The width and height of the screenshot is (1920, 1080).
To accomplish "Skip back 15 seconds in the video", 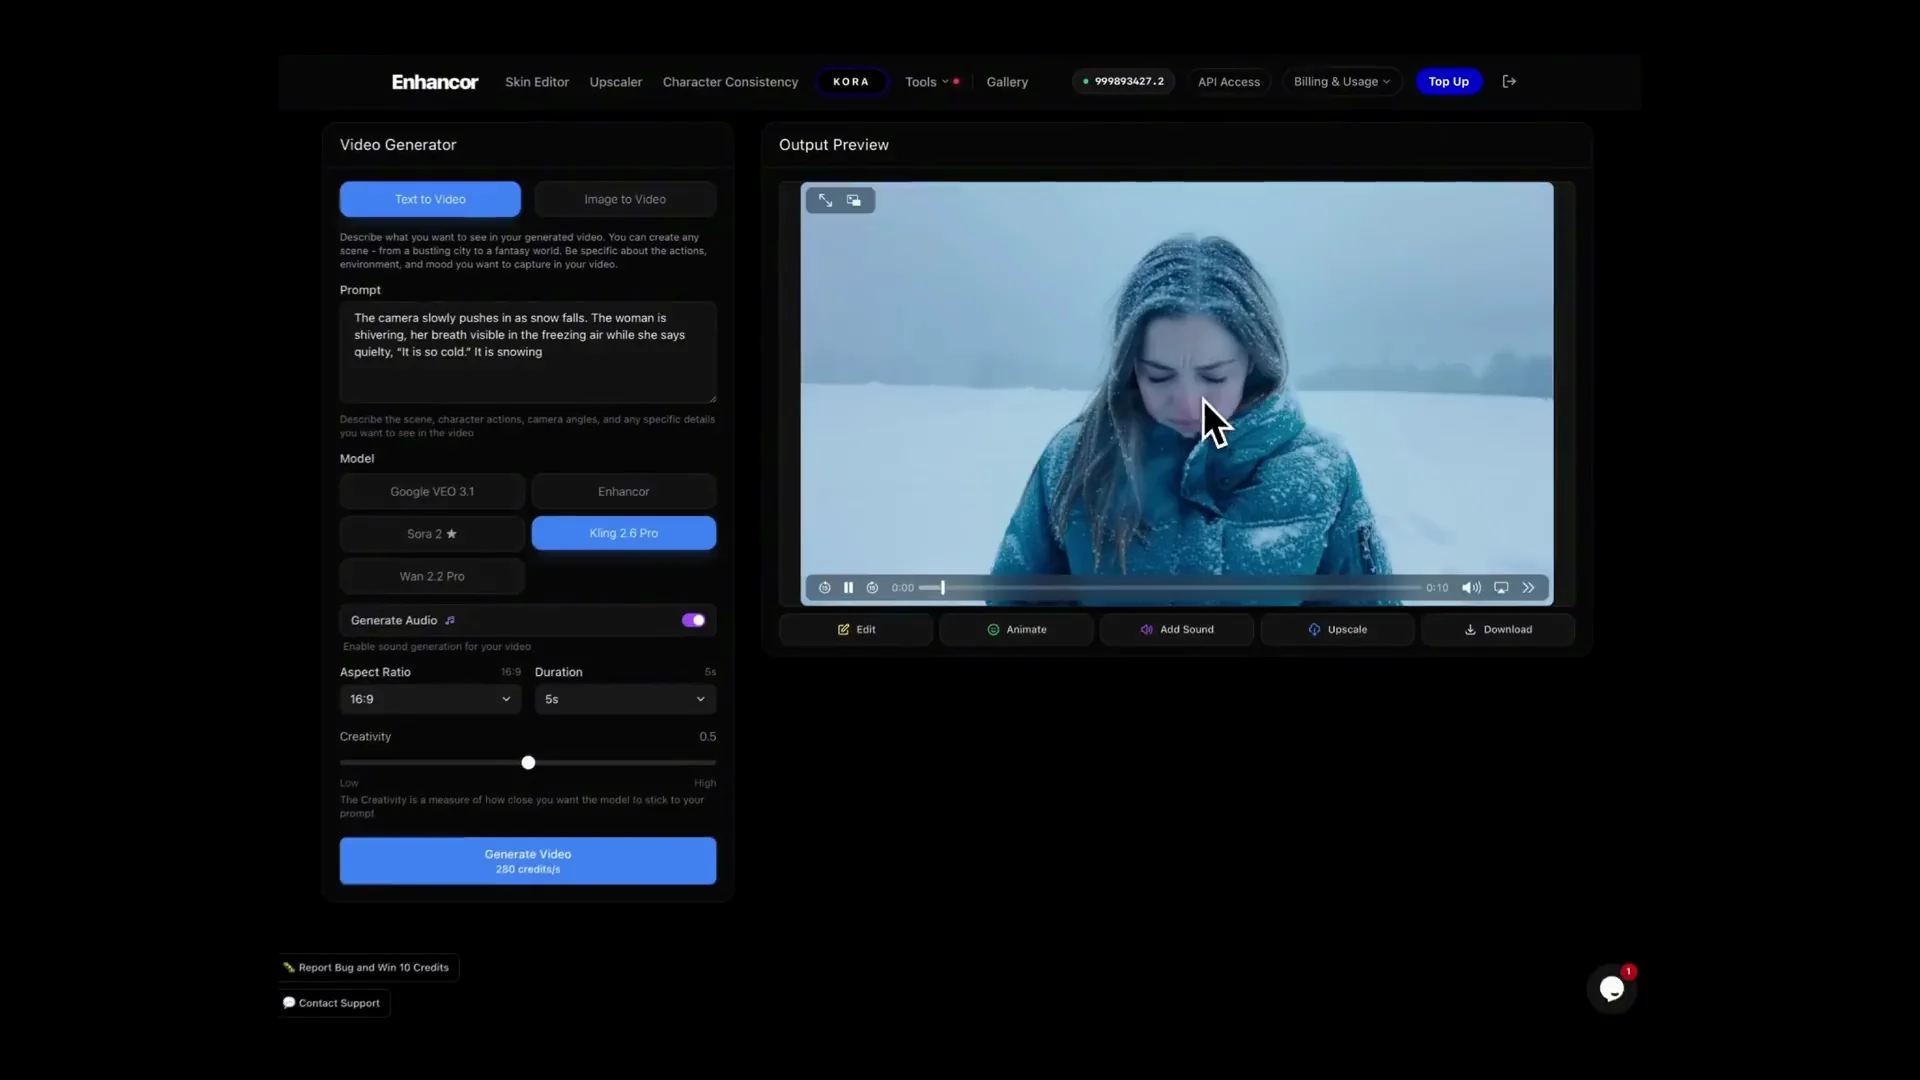I will (x=823, y=587).
